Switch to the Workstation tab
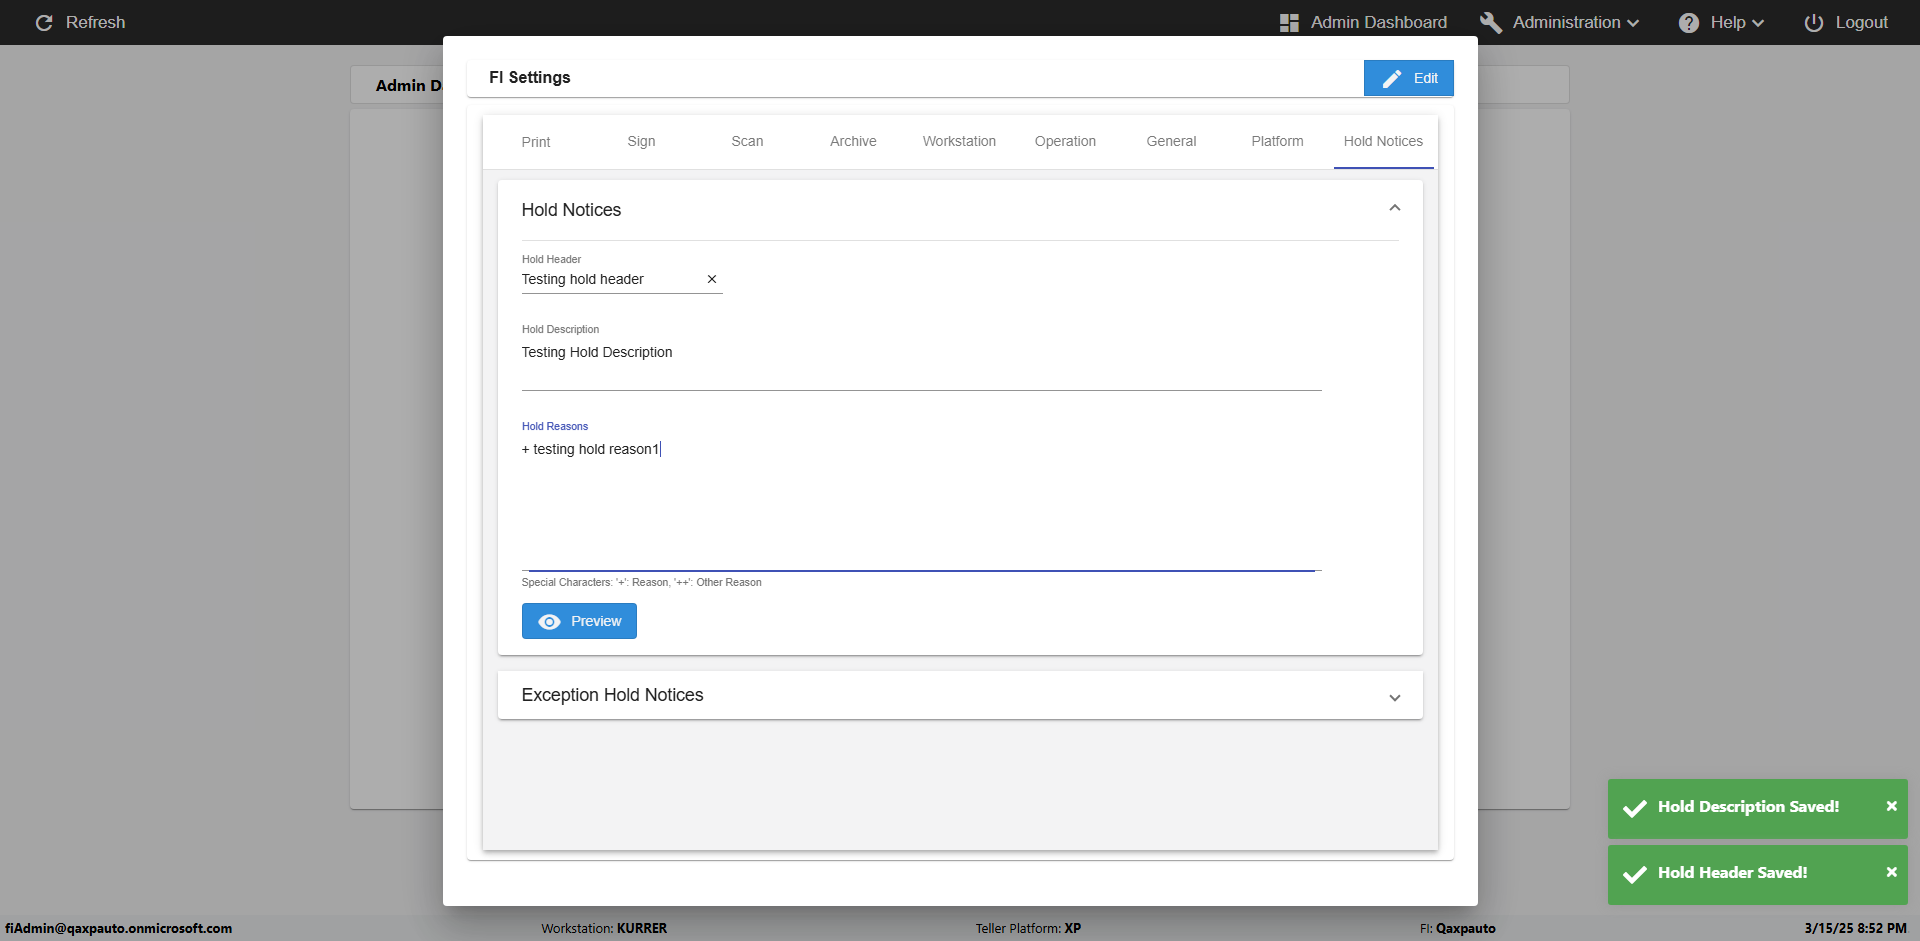This screenshot has width=1920, height=941. point(959,142)
